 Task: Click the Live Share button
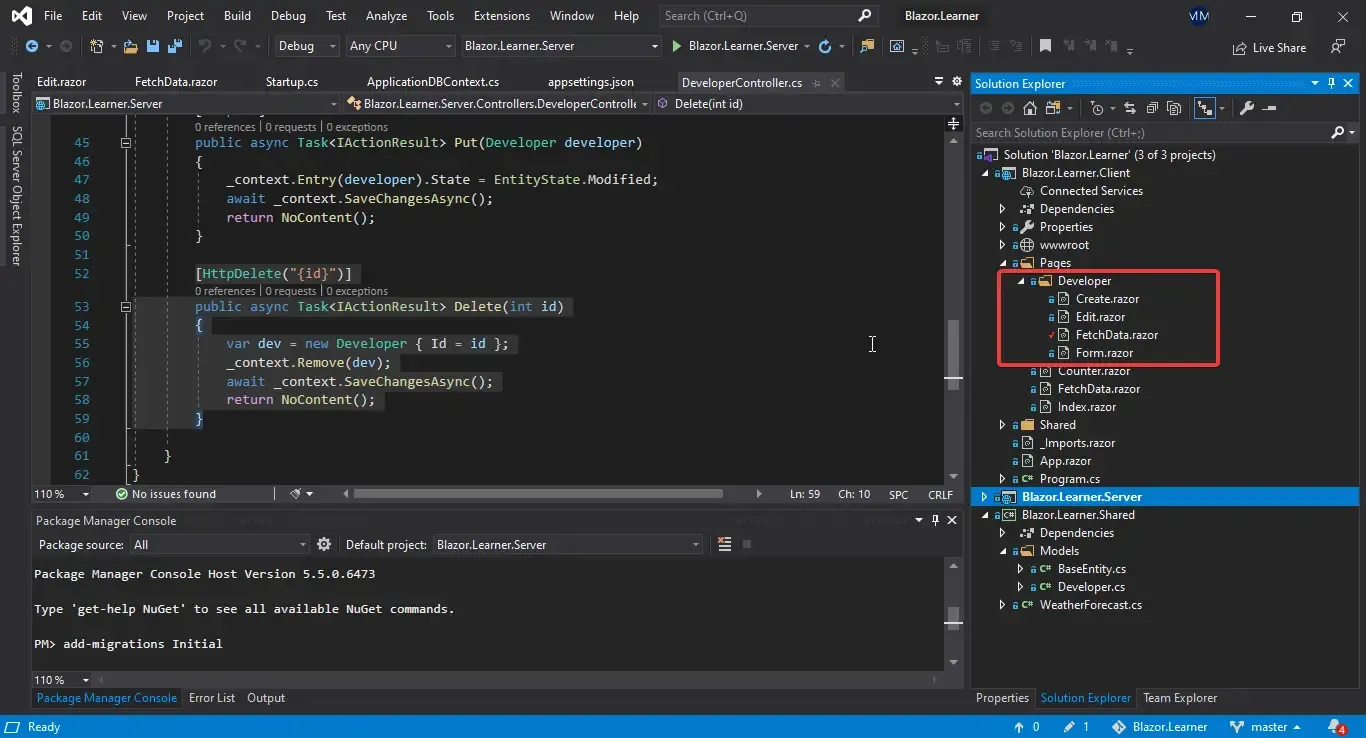pos(1268,47)
